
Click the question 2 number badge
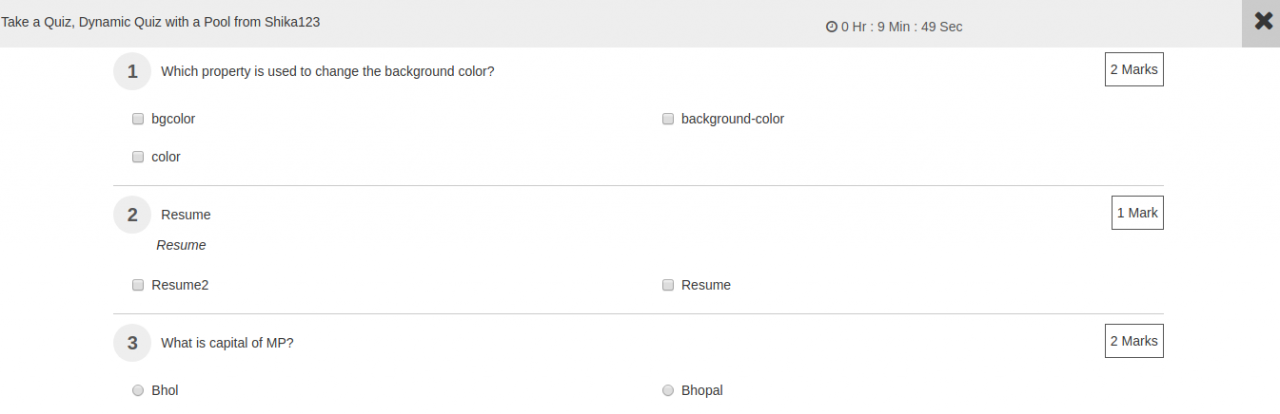point(132,214)
